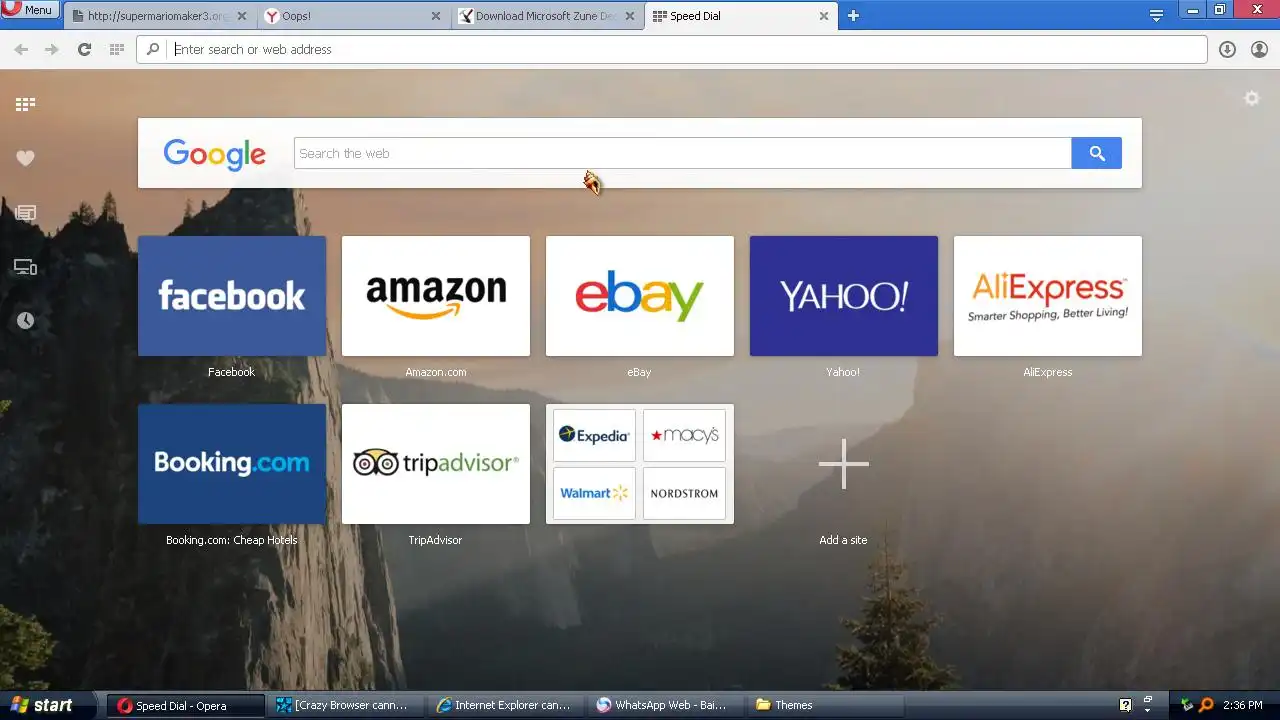This screenshot has width=1280, height=720.
Task: Switch to Speed Dial - Opera taskbar item
Action: click(x=186, y=705)
